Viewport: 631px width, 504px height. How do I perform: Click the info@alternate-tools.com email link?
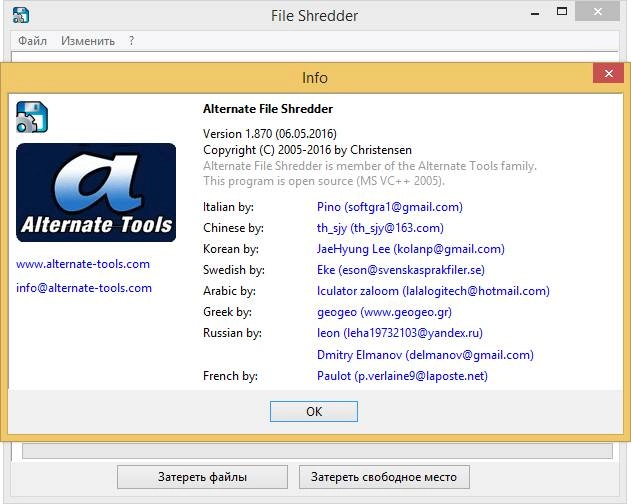tap(84, 288)
